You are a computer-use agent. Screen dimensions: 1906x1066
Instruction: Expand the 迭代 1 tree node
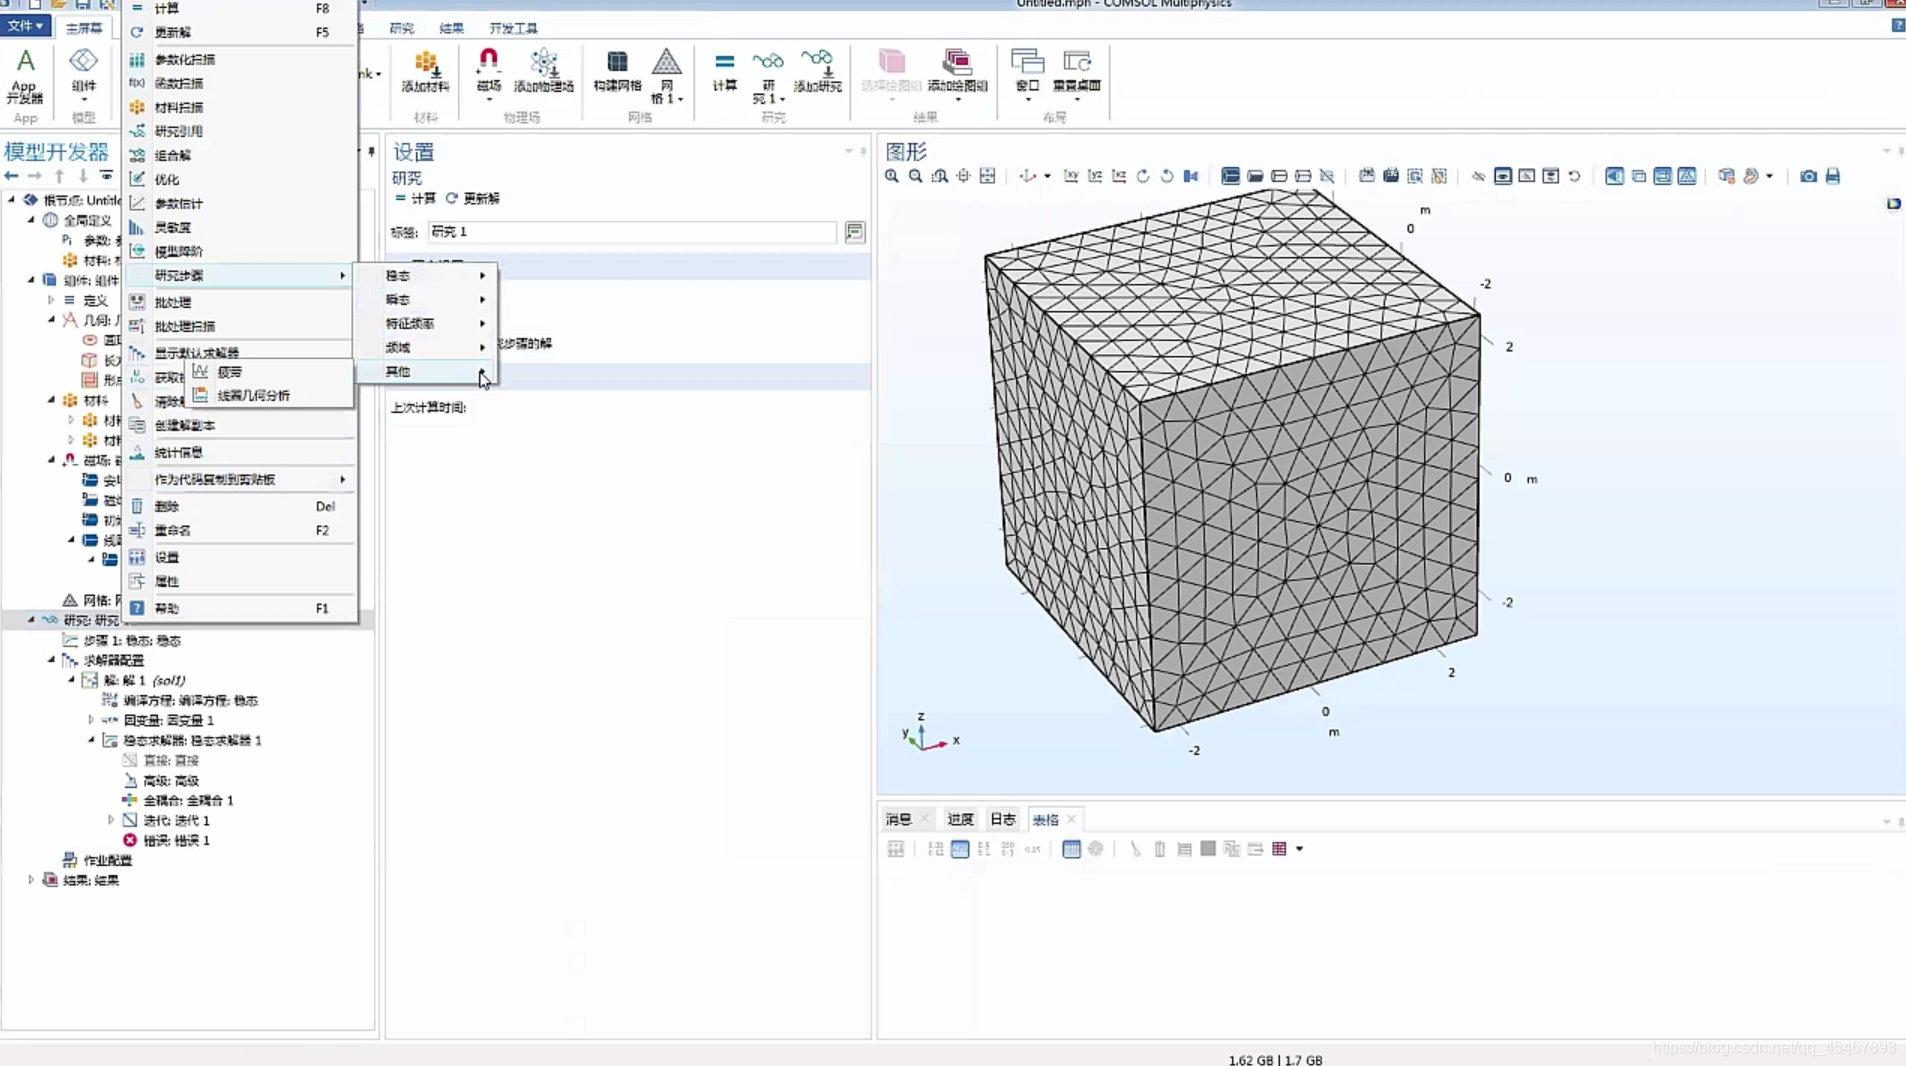(111, 820)
